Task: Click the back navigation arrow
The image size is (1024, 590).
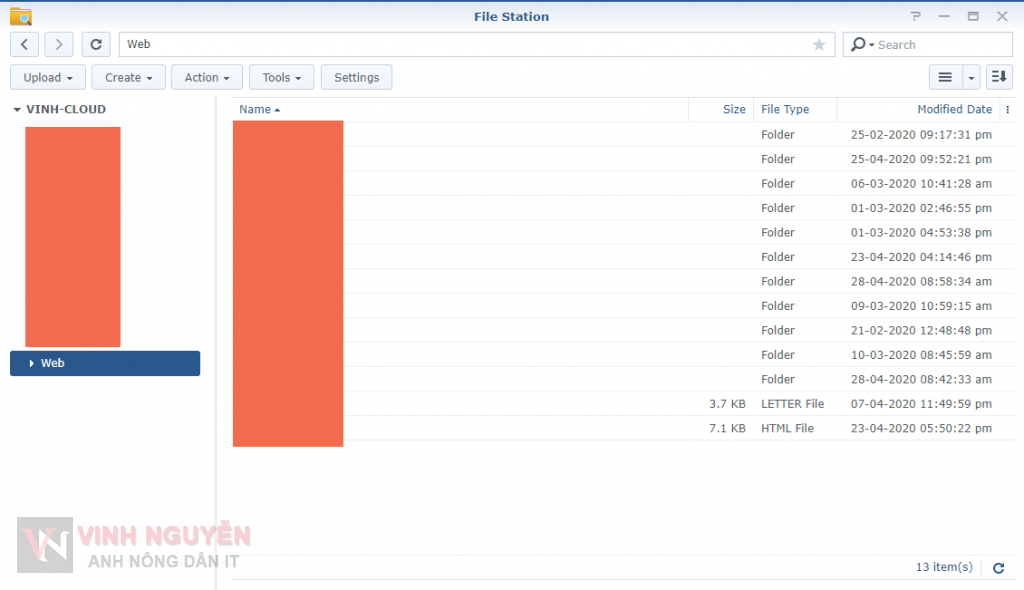Action: click(24, 44)
